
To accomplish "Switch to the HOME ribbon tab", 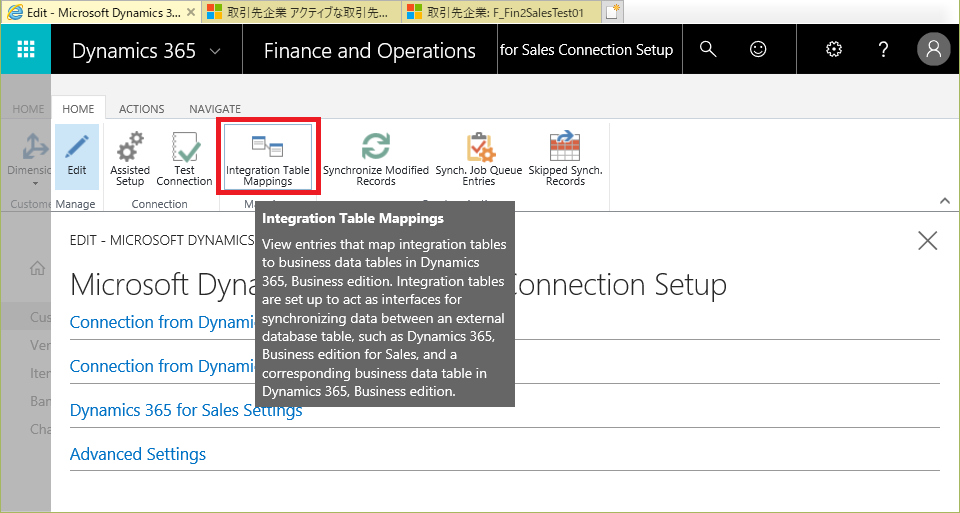I will point(78,109).
